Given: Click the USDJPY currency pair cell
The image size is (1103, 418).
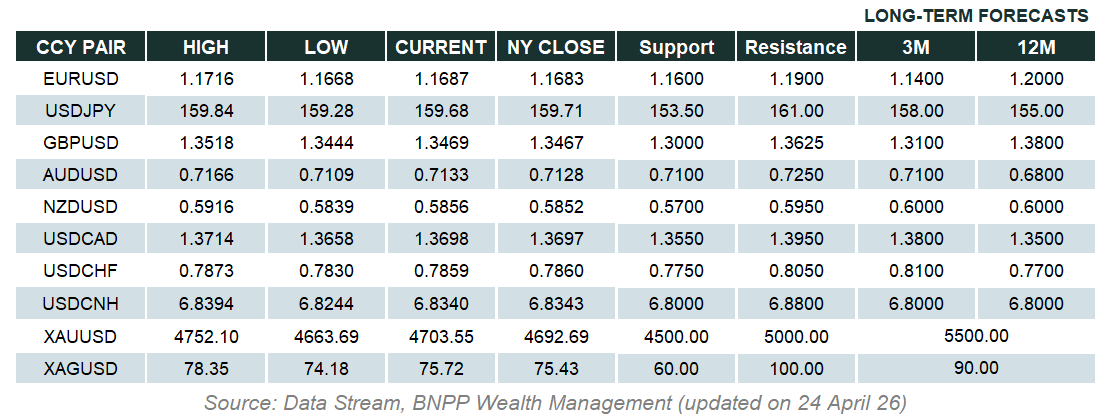Looking at the screenshot, I should coord(81,111).
